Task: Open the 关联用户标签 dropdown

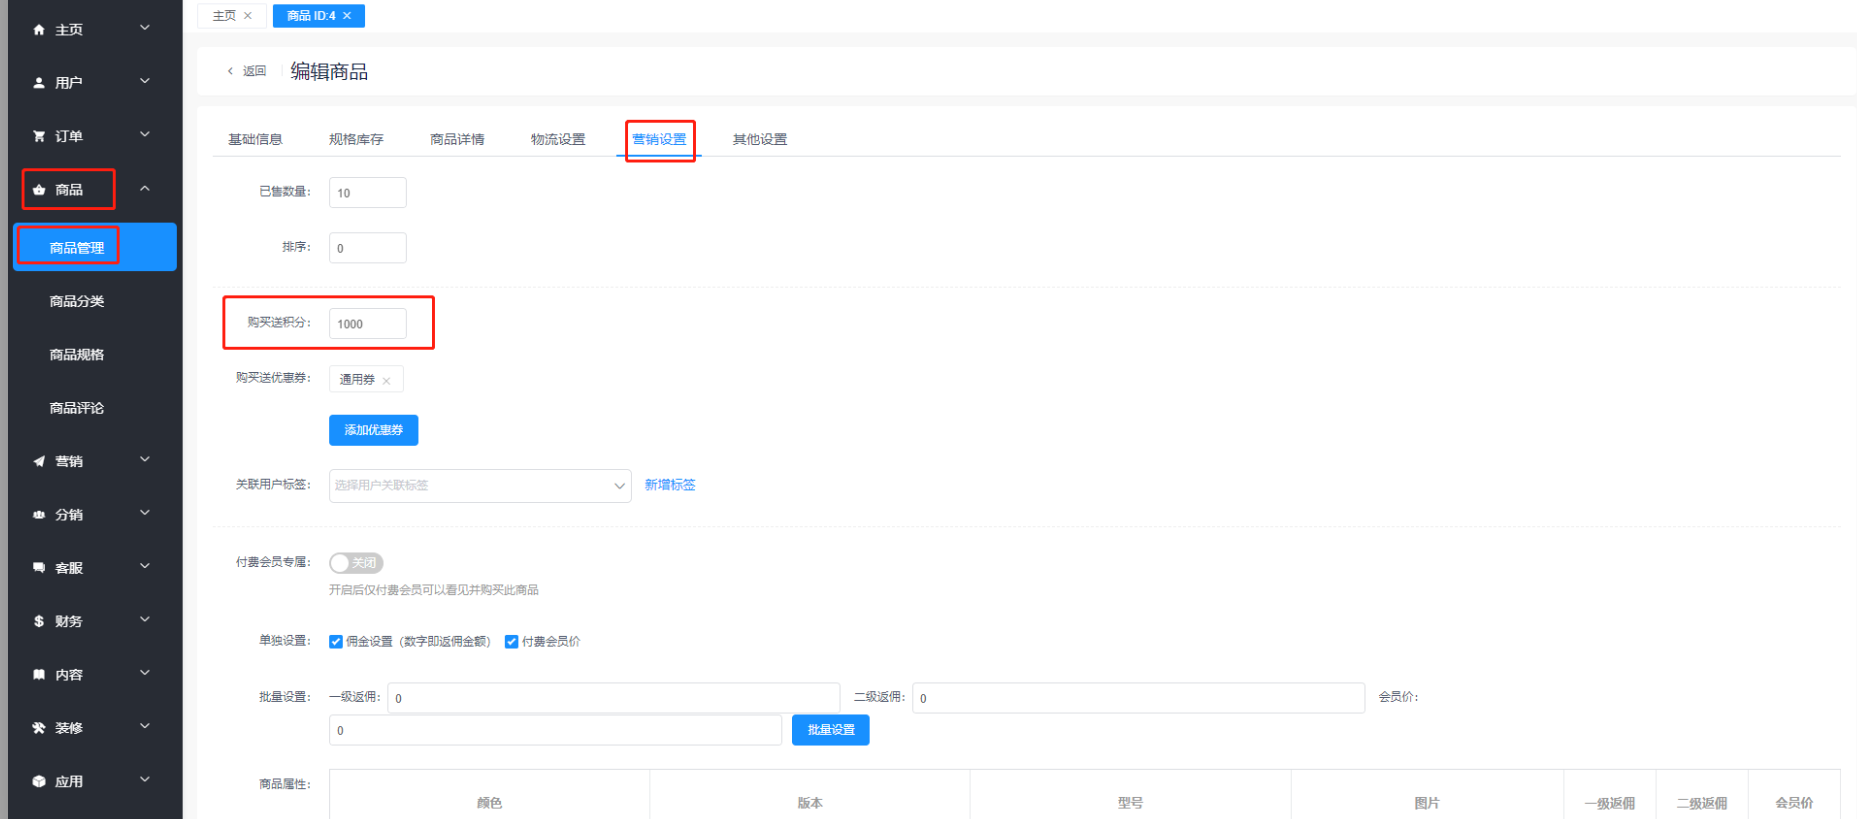Action: pos(480,486)
